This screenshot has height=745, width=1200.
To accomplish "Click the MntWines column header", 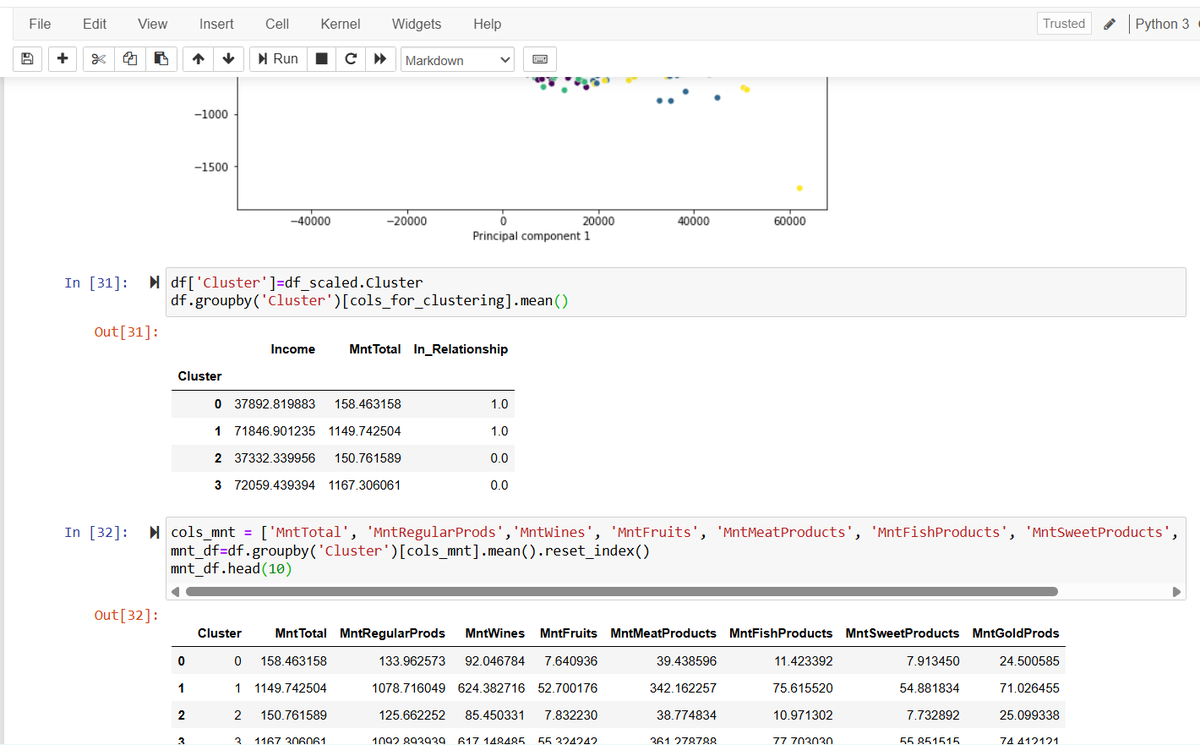I will 495,633.
